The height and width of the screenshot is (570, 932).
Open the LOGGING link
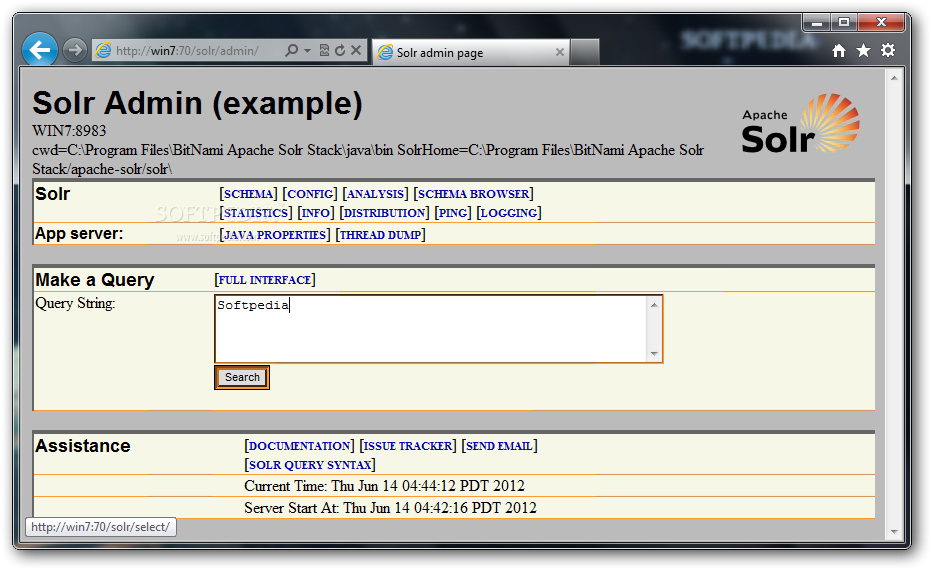[509, 213]
